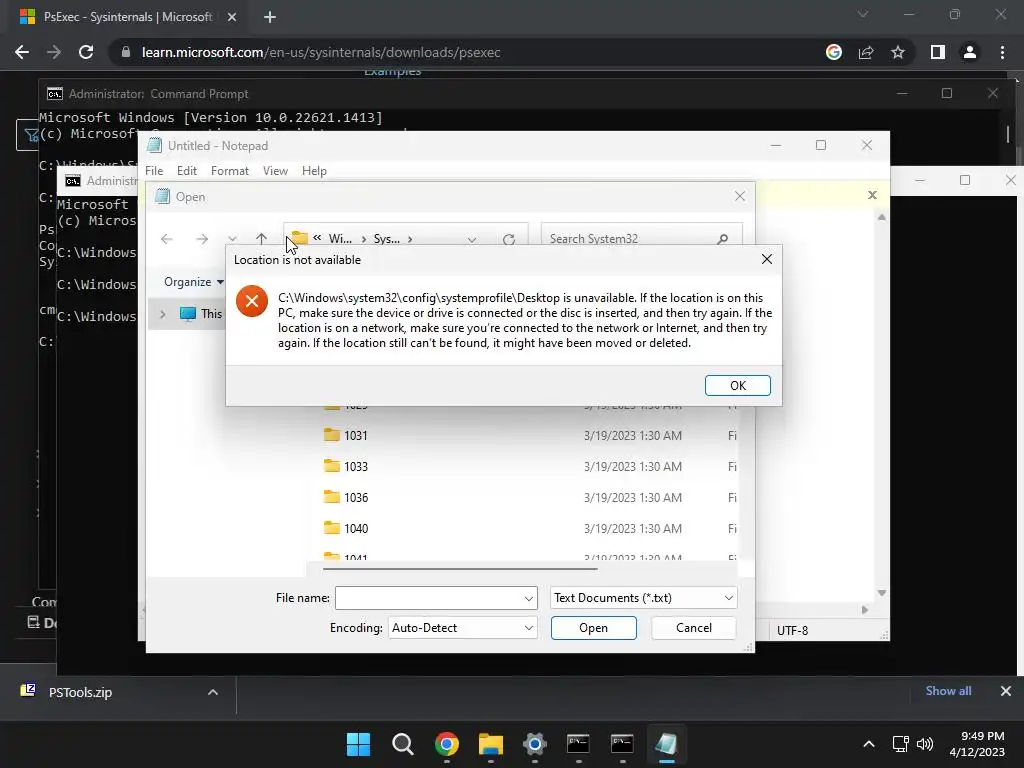1024x768 pixels.
Task: Click the network icon in the tray
Action: (901, 744)
